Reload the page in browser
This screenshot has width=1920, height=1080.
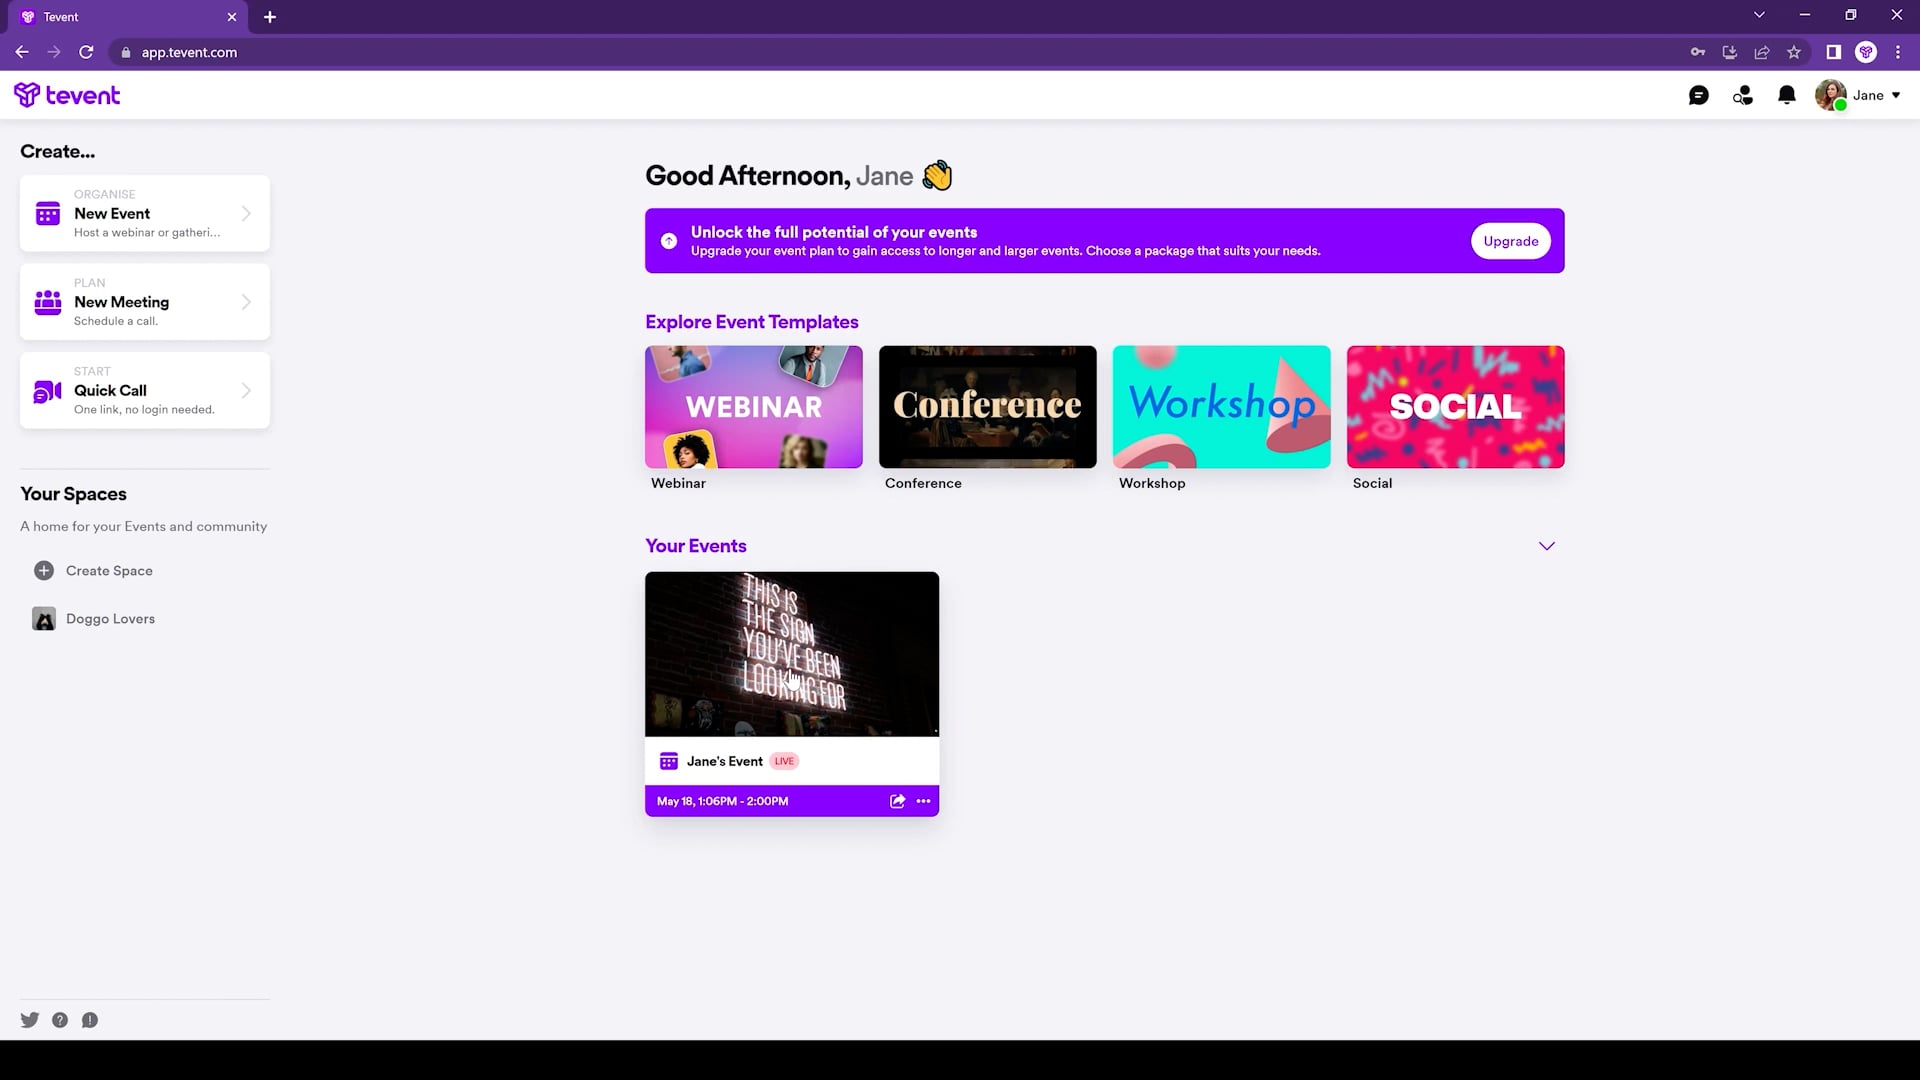(x=86, y=52)
